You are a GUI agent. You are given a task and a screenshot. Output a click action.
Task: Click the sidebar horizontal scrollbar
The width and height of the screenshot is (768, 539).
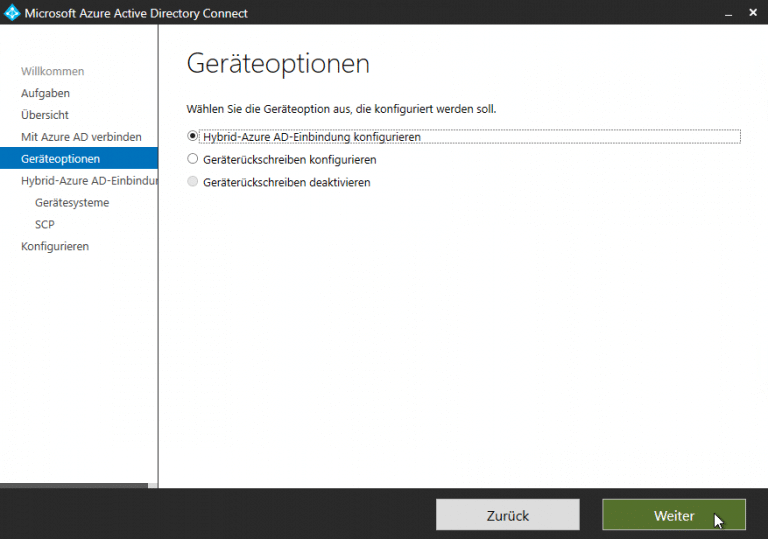coord(74,485)
